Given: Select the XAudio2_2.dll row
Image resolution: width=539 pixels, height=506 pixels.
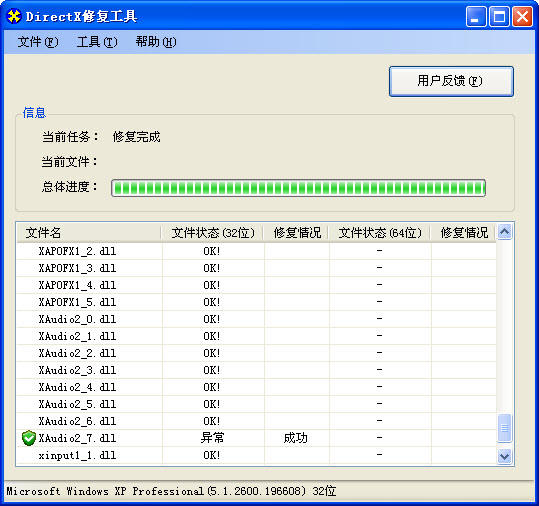Looking at the screenshot, I should click(x=256, y=353).
